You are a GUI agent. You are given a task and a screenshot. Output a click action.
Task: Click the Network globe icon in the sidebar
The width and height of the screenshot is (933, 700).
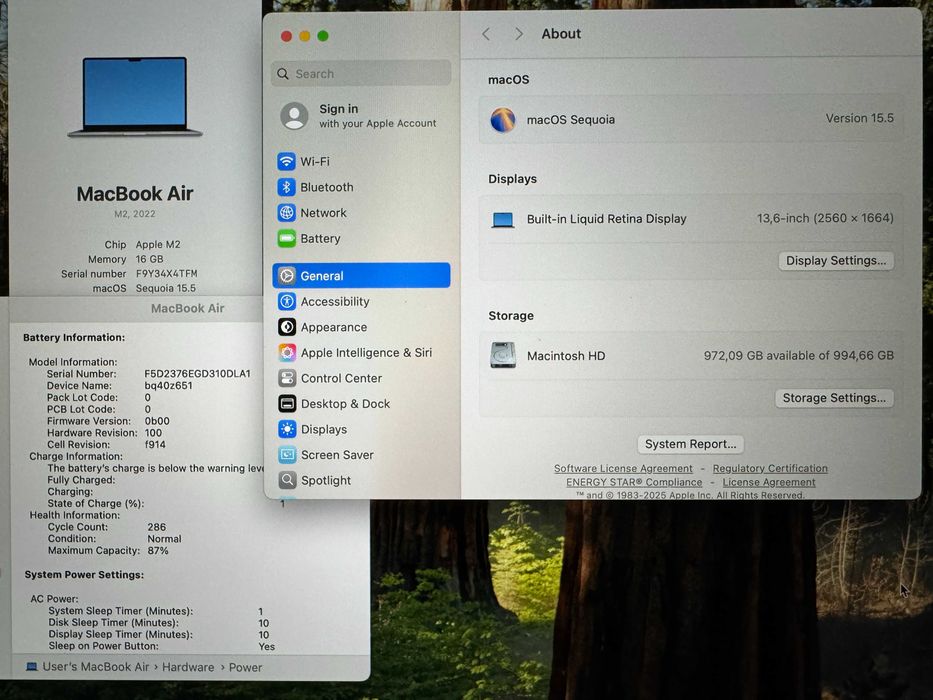(286, 212)
